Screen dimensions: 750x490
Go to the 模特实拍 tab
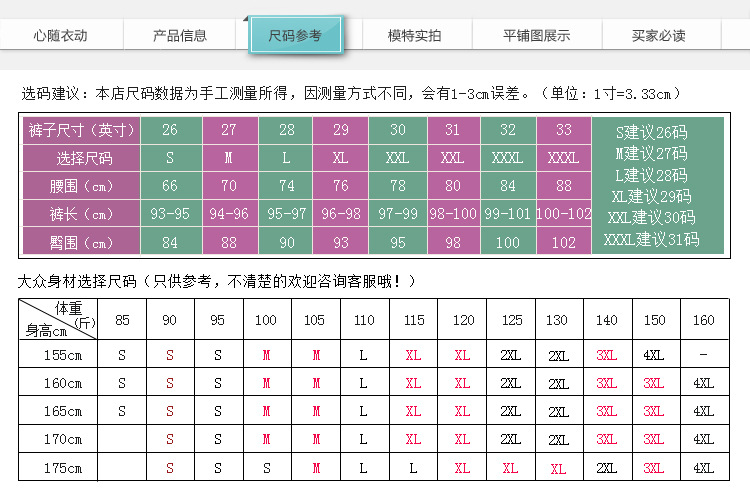point(415,35)
